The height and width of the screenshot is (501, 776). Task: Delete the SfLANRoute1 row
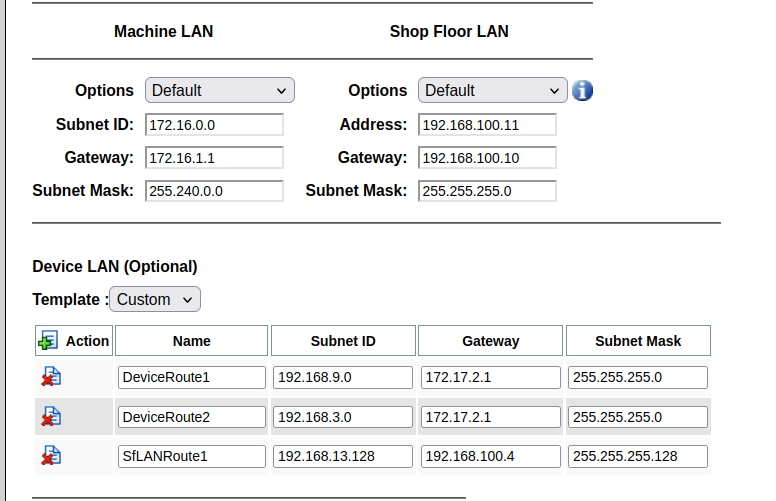pos(51,455)
